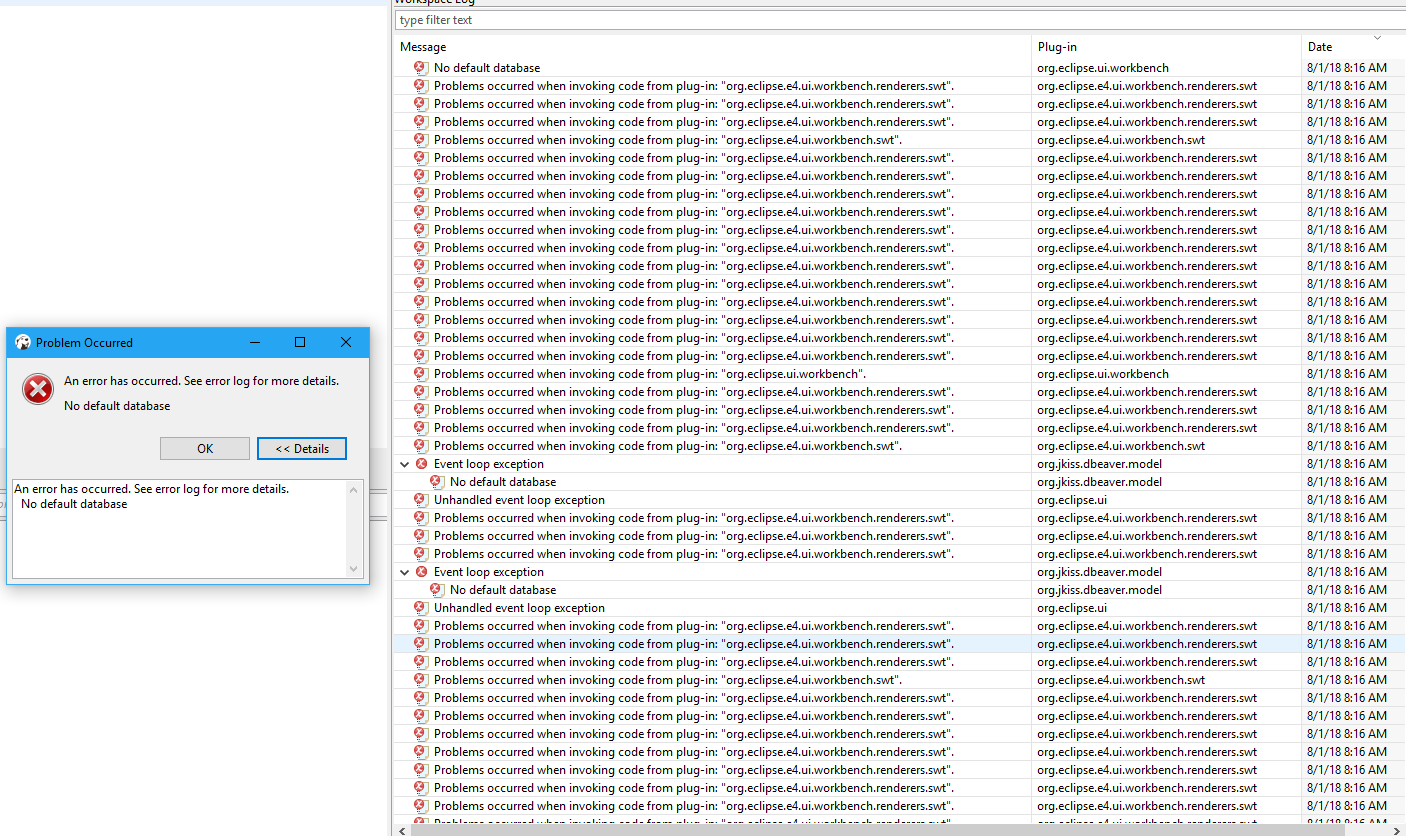Collapse the second "Event loop exception" entry
The width and height of the screenshot is (1406, 836).
(x=404, y=571)
